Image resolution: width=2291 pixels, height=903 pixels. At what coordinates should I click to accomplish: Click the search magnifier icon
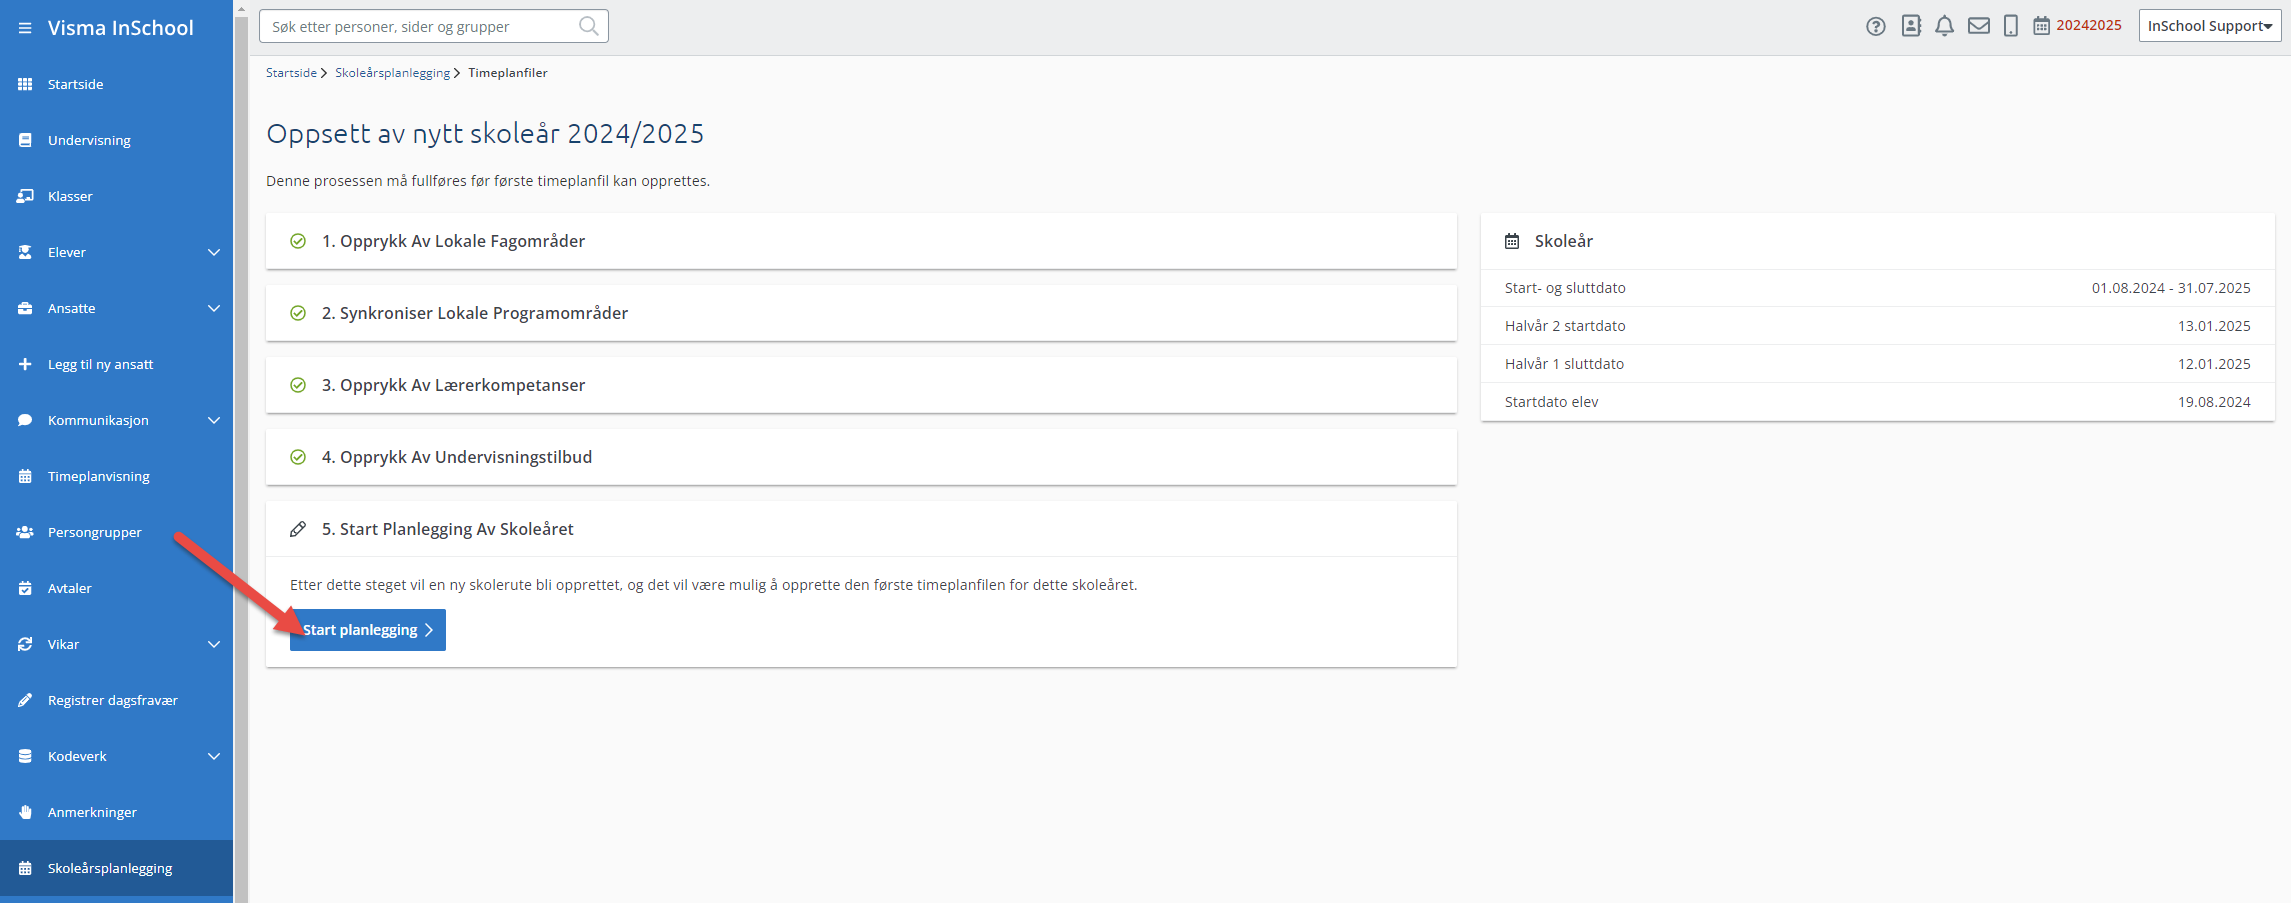point(589,26)
